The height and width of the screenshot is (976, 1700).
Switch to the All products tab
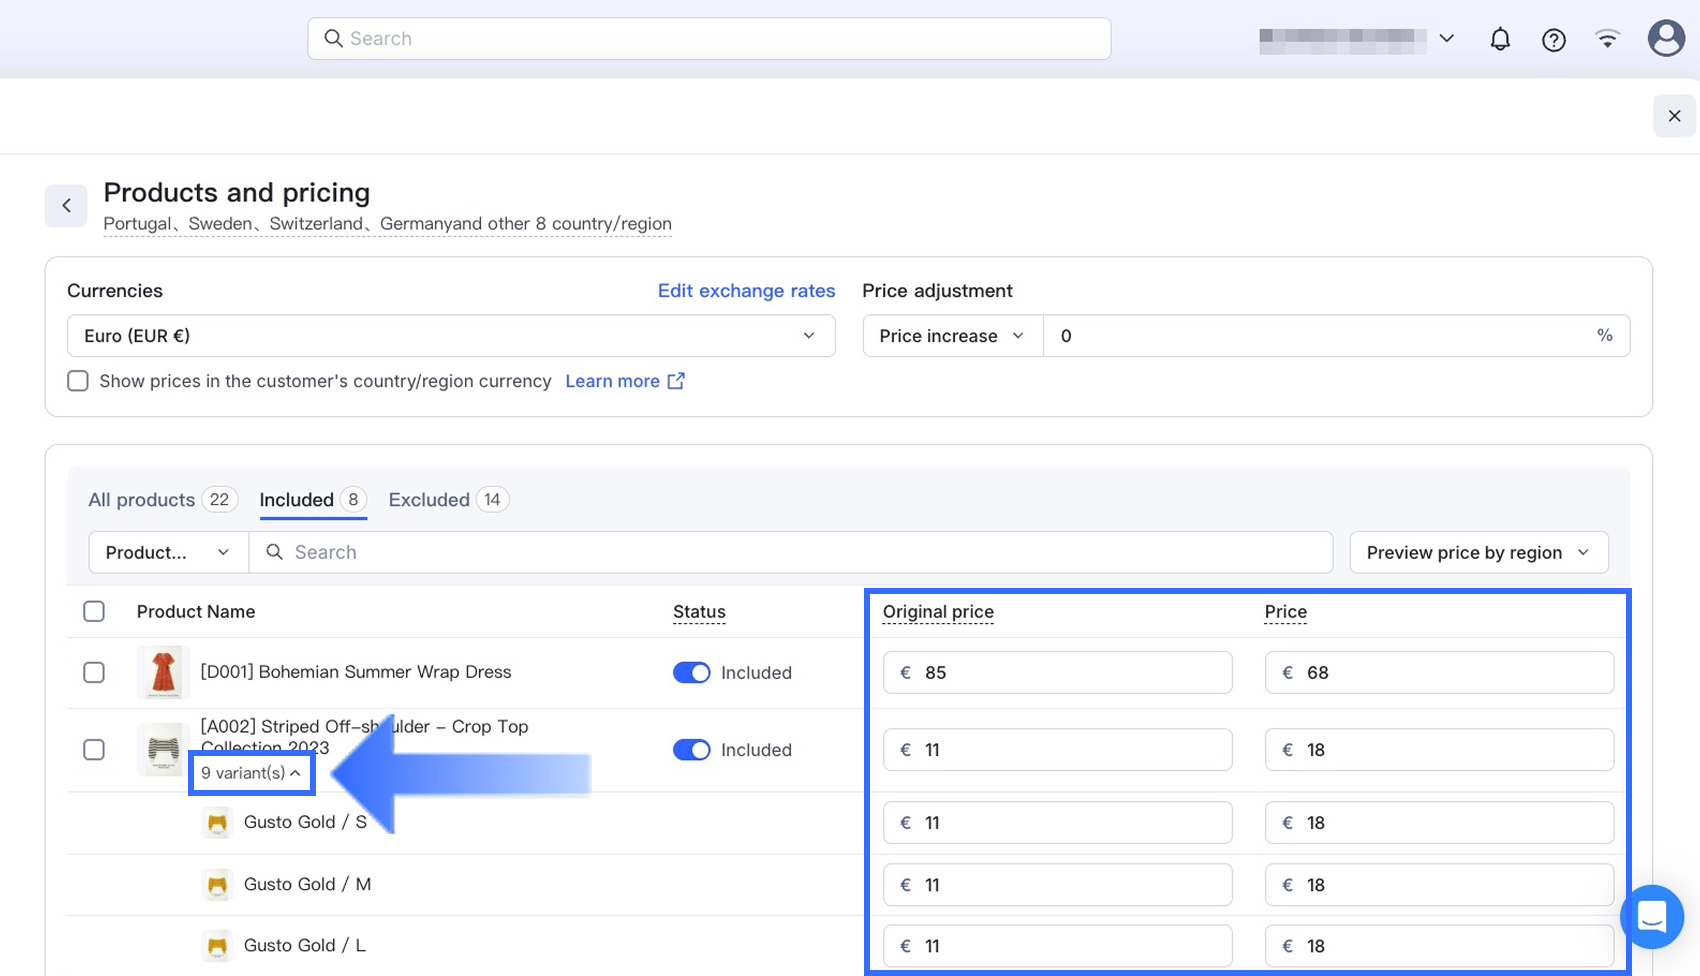tap(141, 500)
